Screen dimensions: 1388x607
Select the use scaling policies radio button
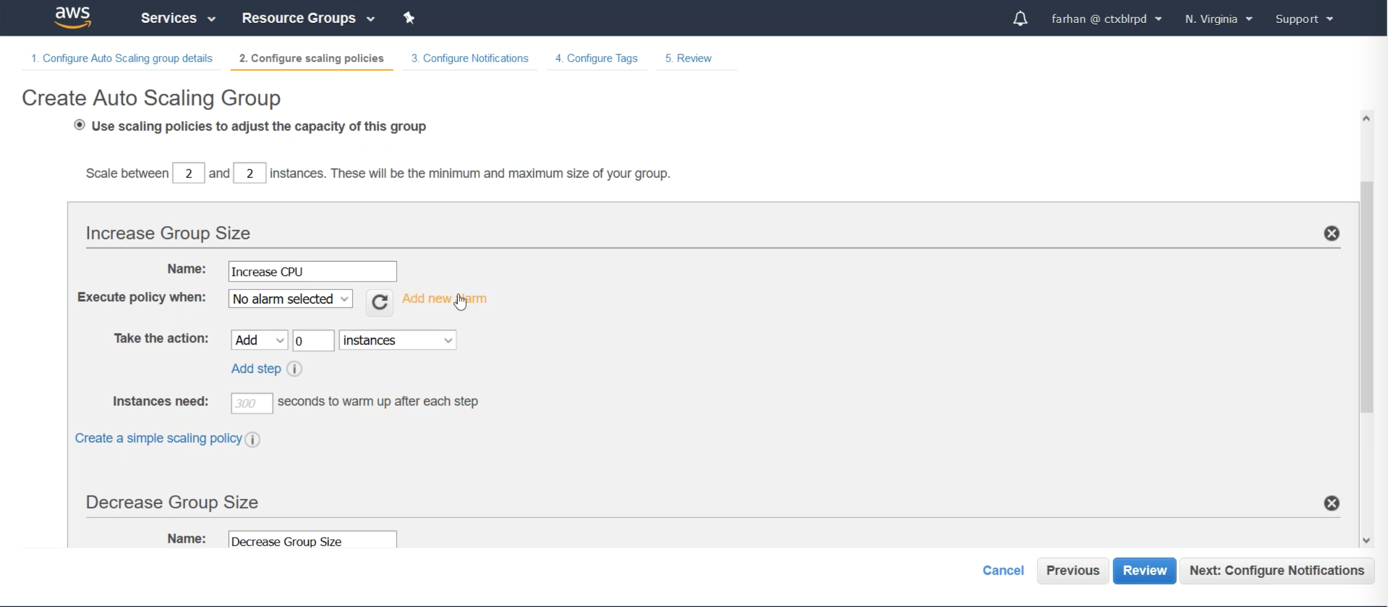click(x=79, y=125)
